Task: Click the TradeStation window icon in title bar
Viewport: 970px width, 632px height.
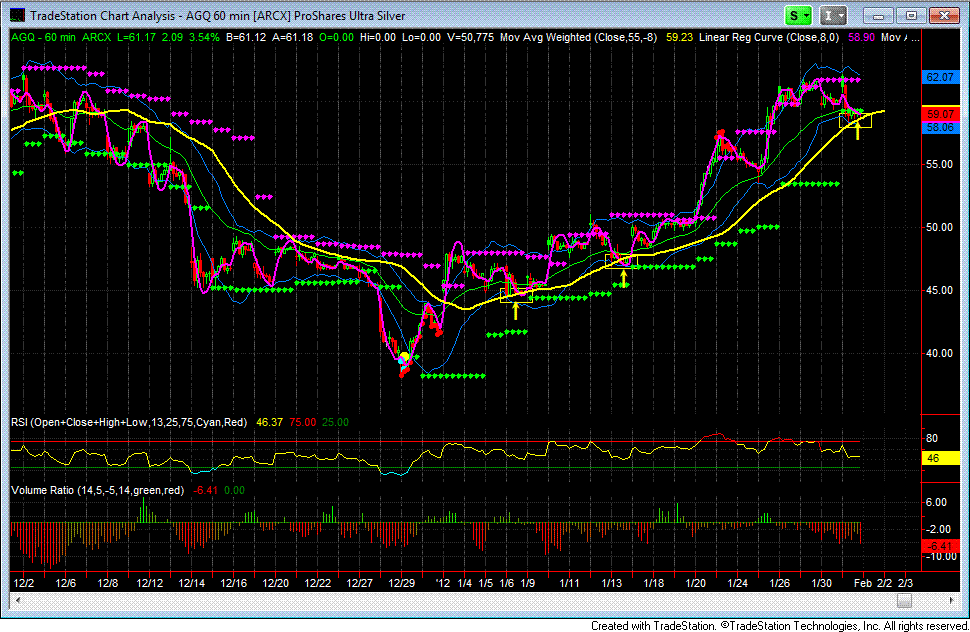Action: (x=17, y=15)
